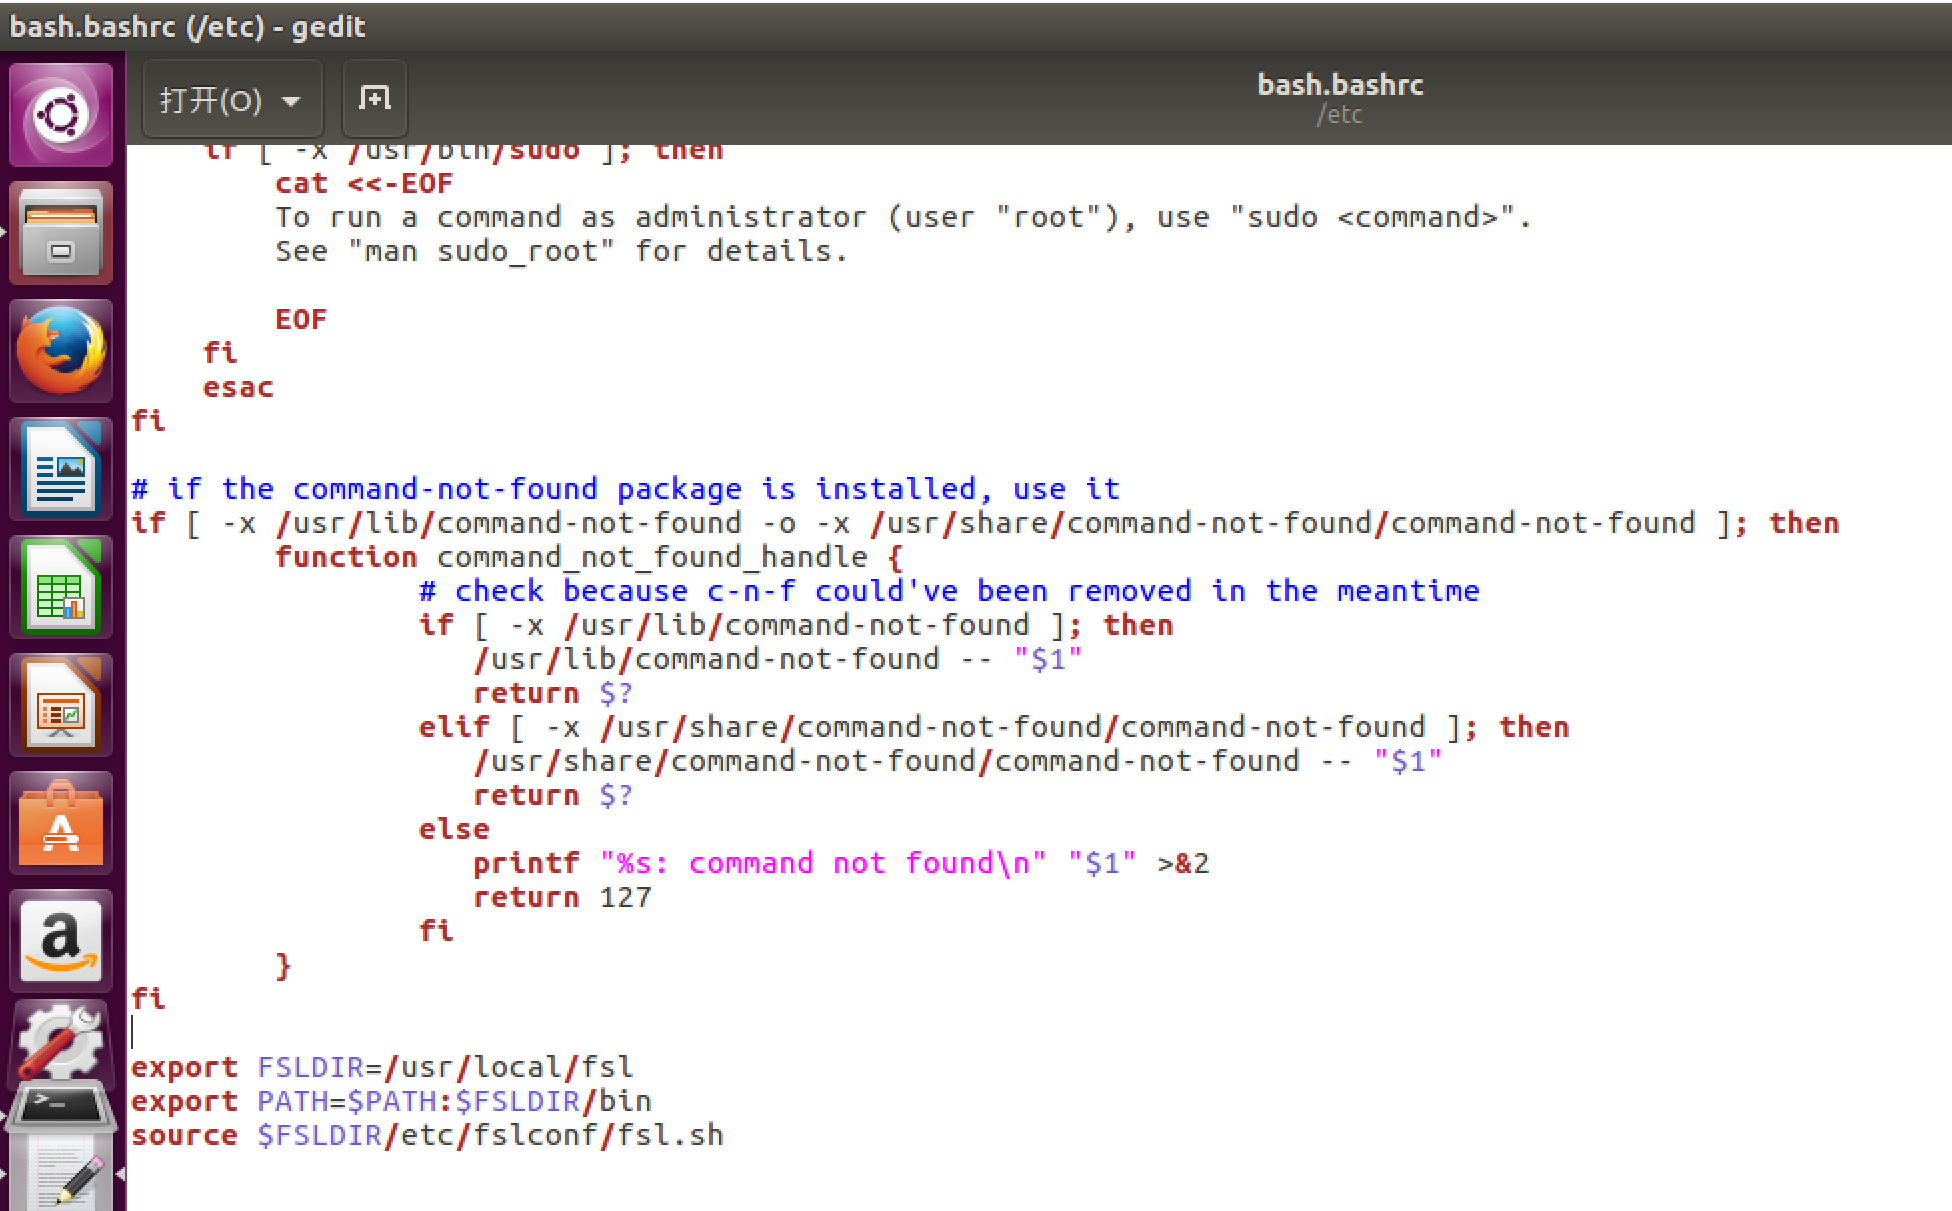
Task: Click the /etc path subtitle text
Action: [x=1340, y=114]
